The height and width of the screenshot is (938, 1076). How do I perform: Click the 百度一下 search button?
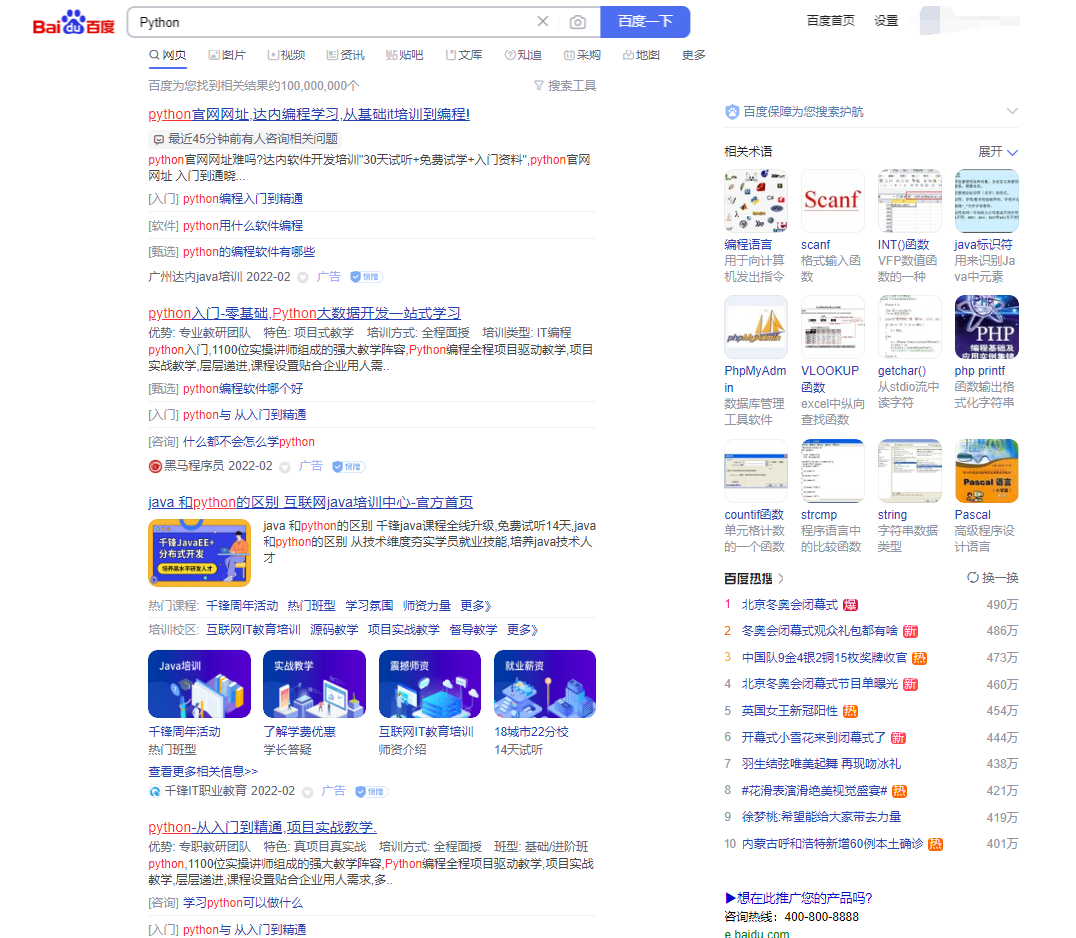click(645, 22)
